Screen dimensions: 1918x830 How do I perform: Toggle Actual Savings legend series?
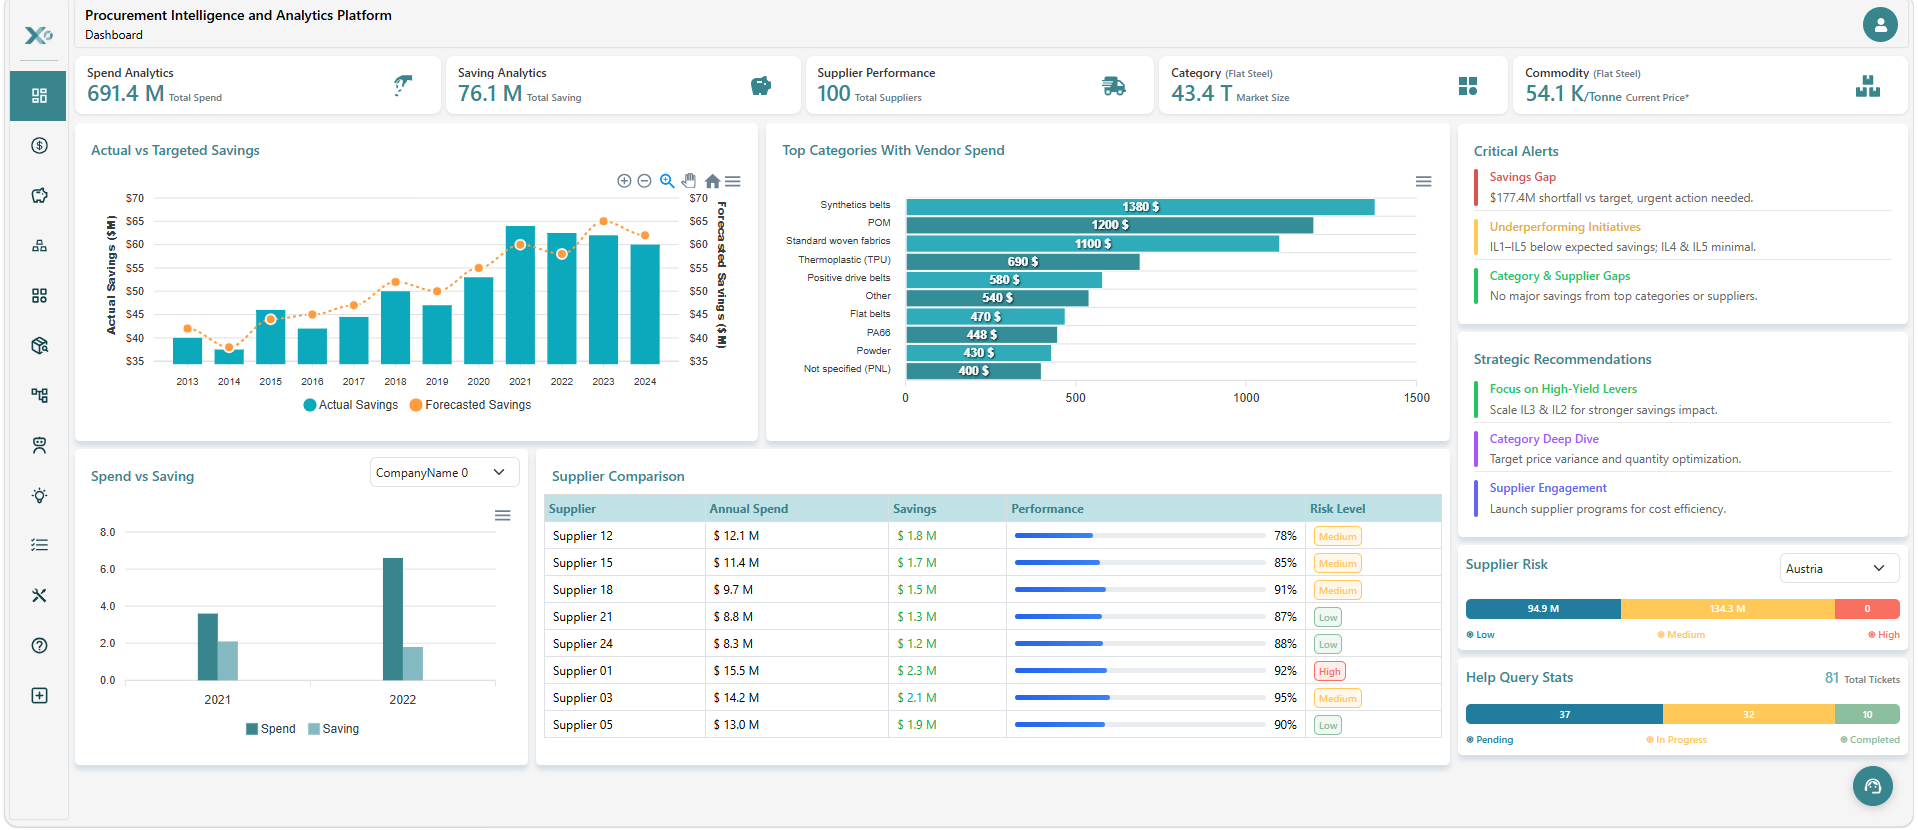pos(351,405)
